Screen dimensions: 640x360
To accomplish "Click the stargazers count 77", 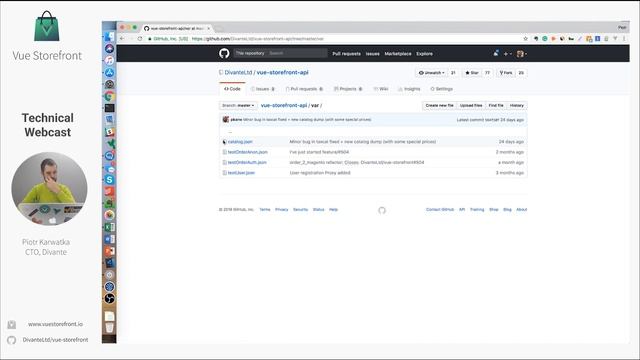I will (x=487, y=73).
